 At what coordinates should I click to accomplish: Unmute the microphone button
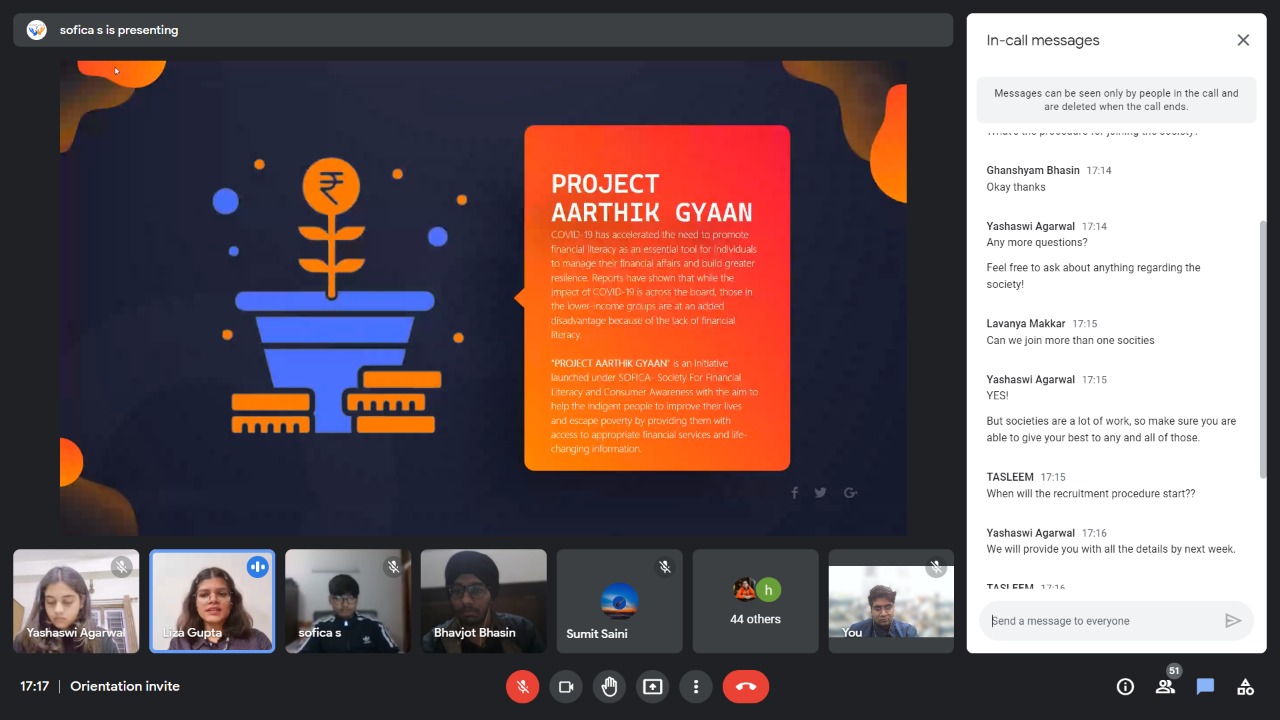click(522, 687)
